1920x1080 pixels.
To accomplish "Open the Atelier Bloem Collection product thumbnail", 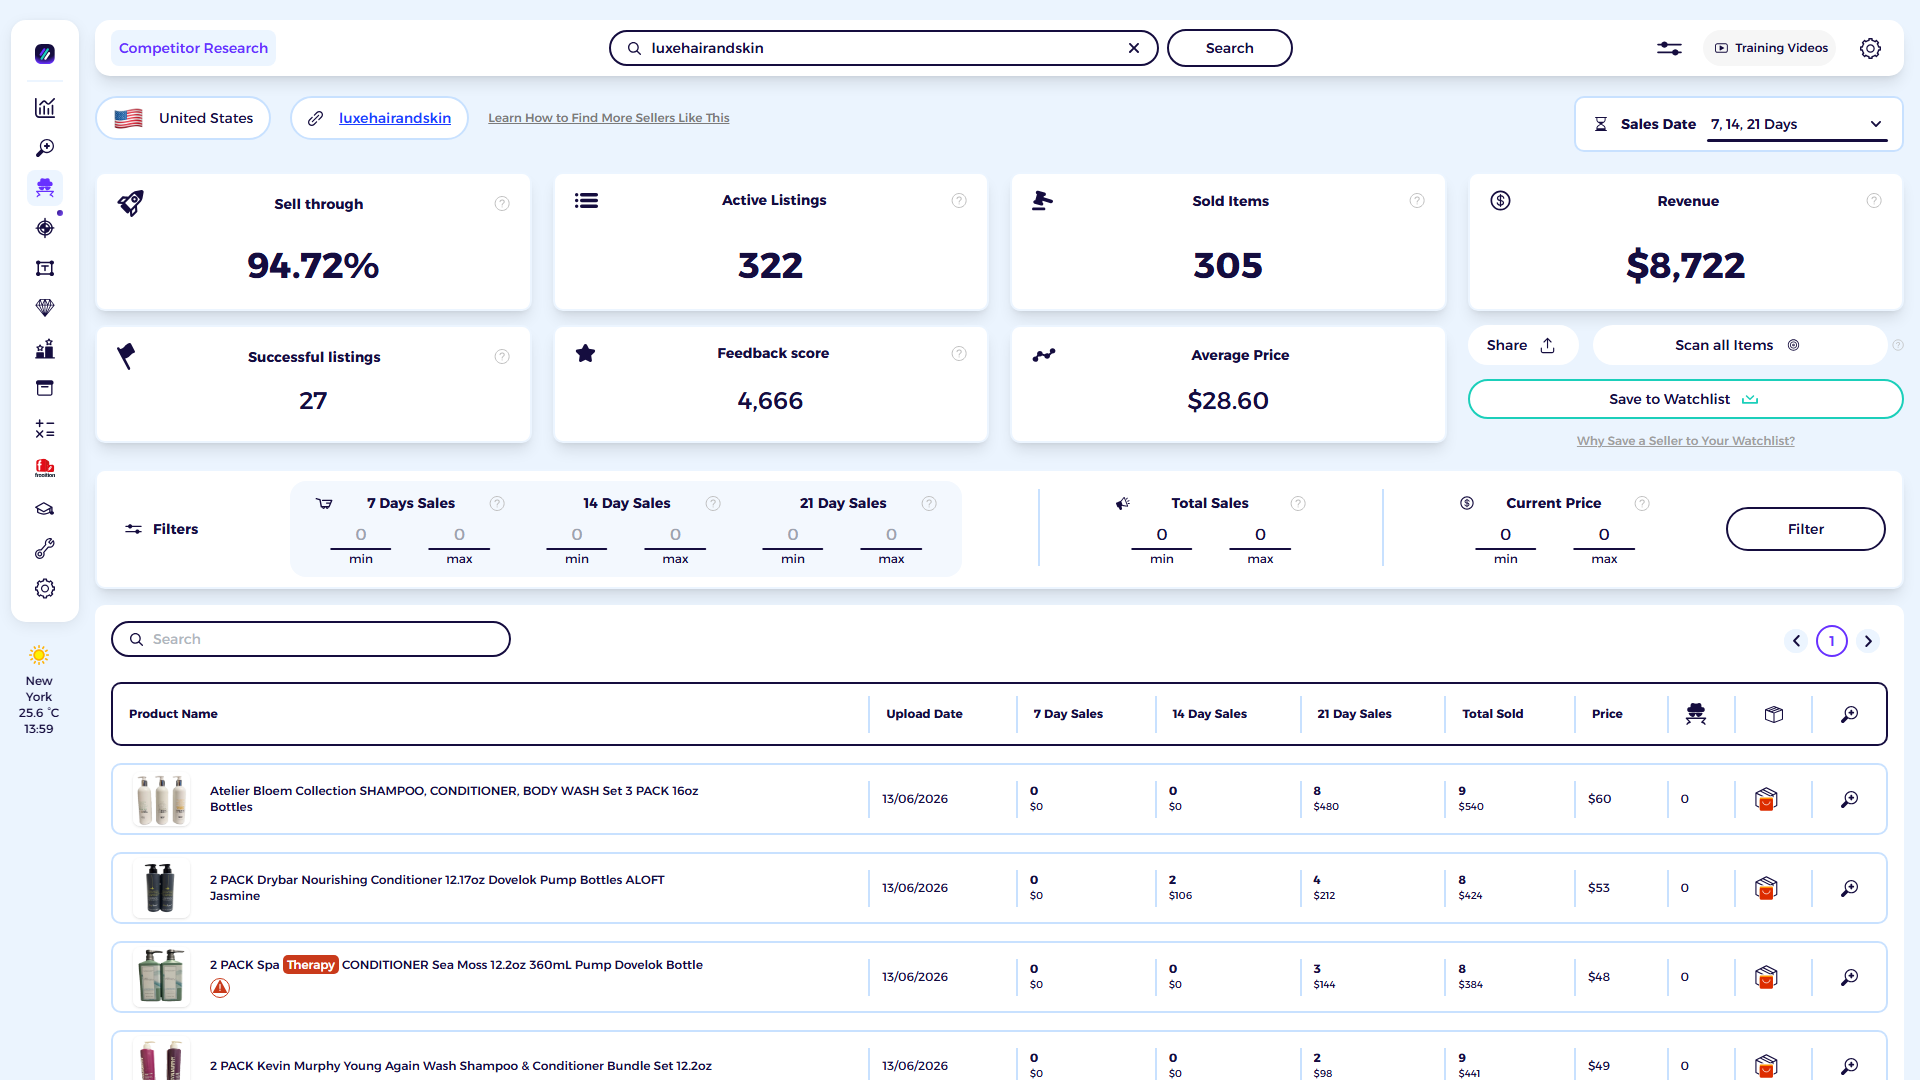I will [x=161, y=799].
